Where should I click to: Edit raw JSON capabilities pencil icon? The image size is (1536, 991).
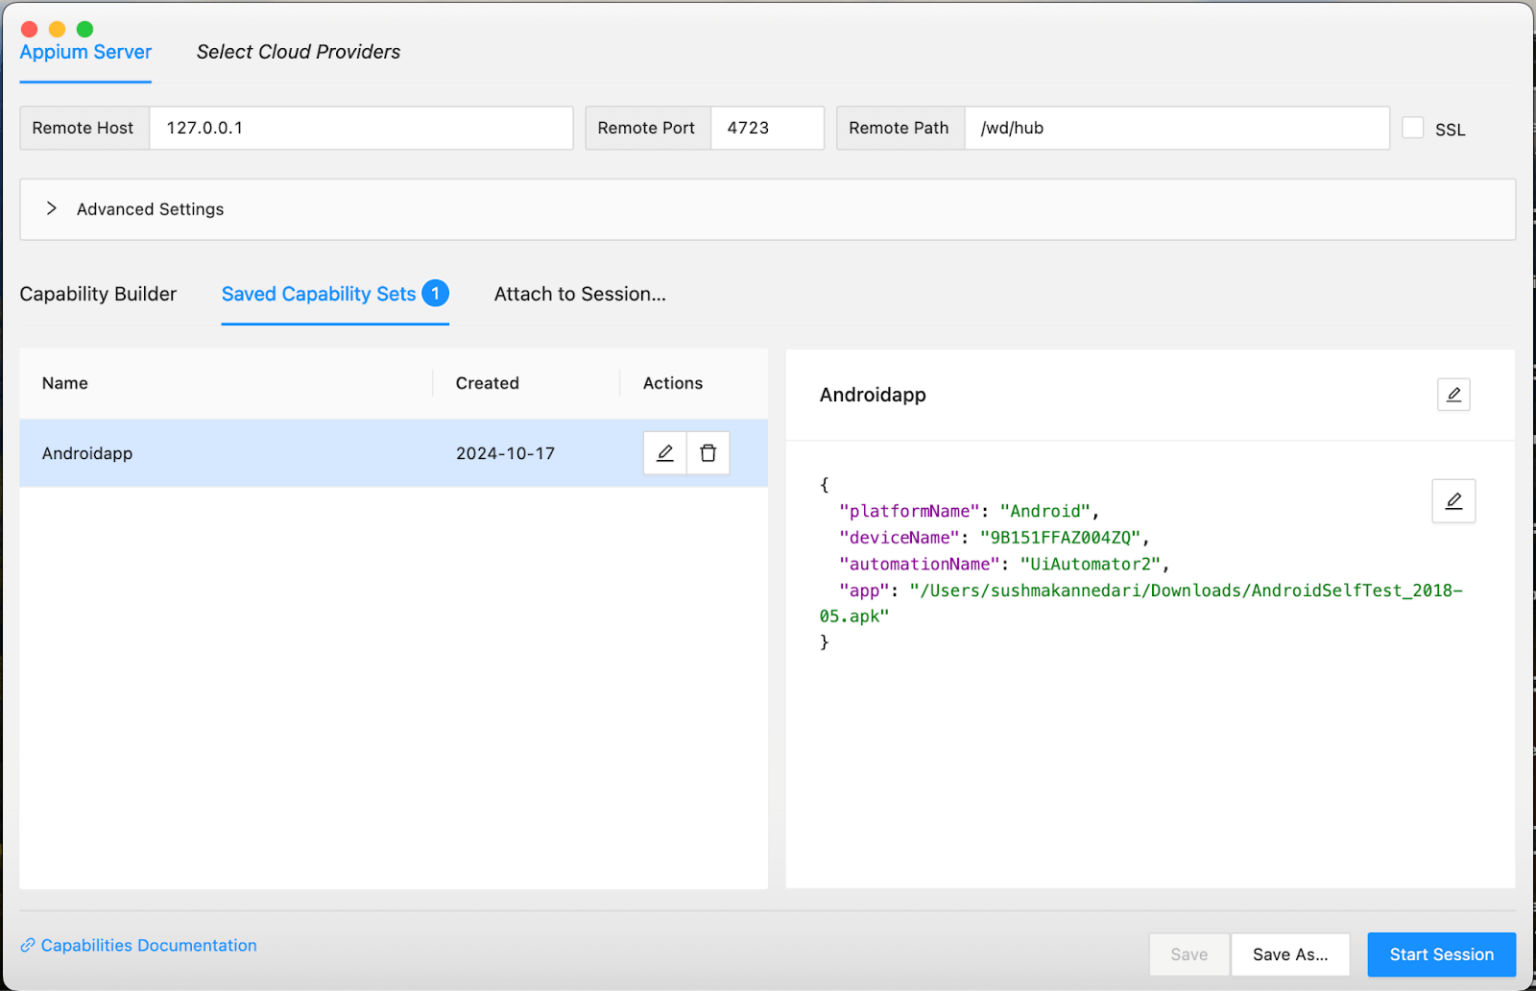tap(1453, 501)
